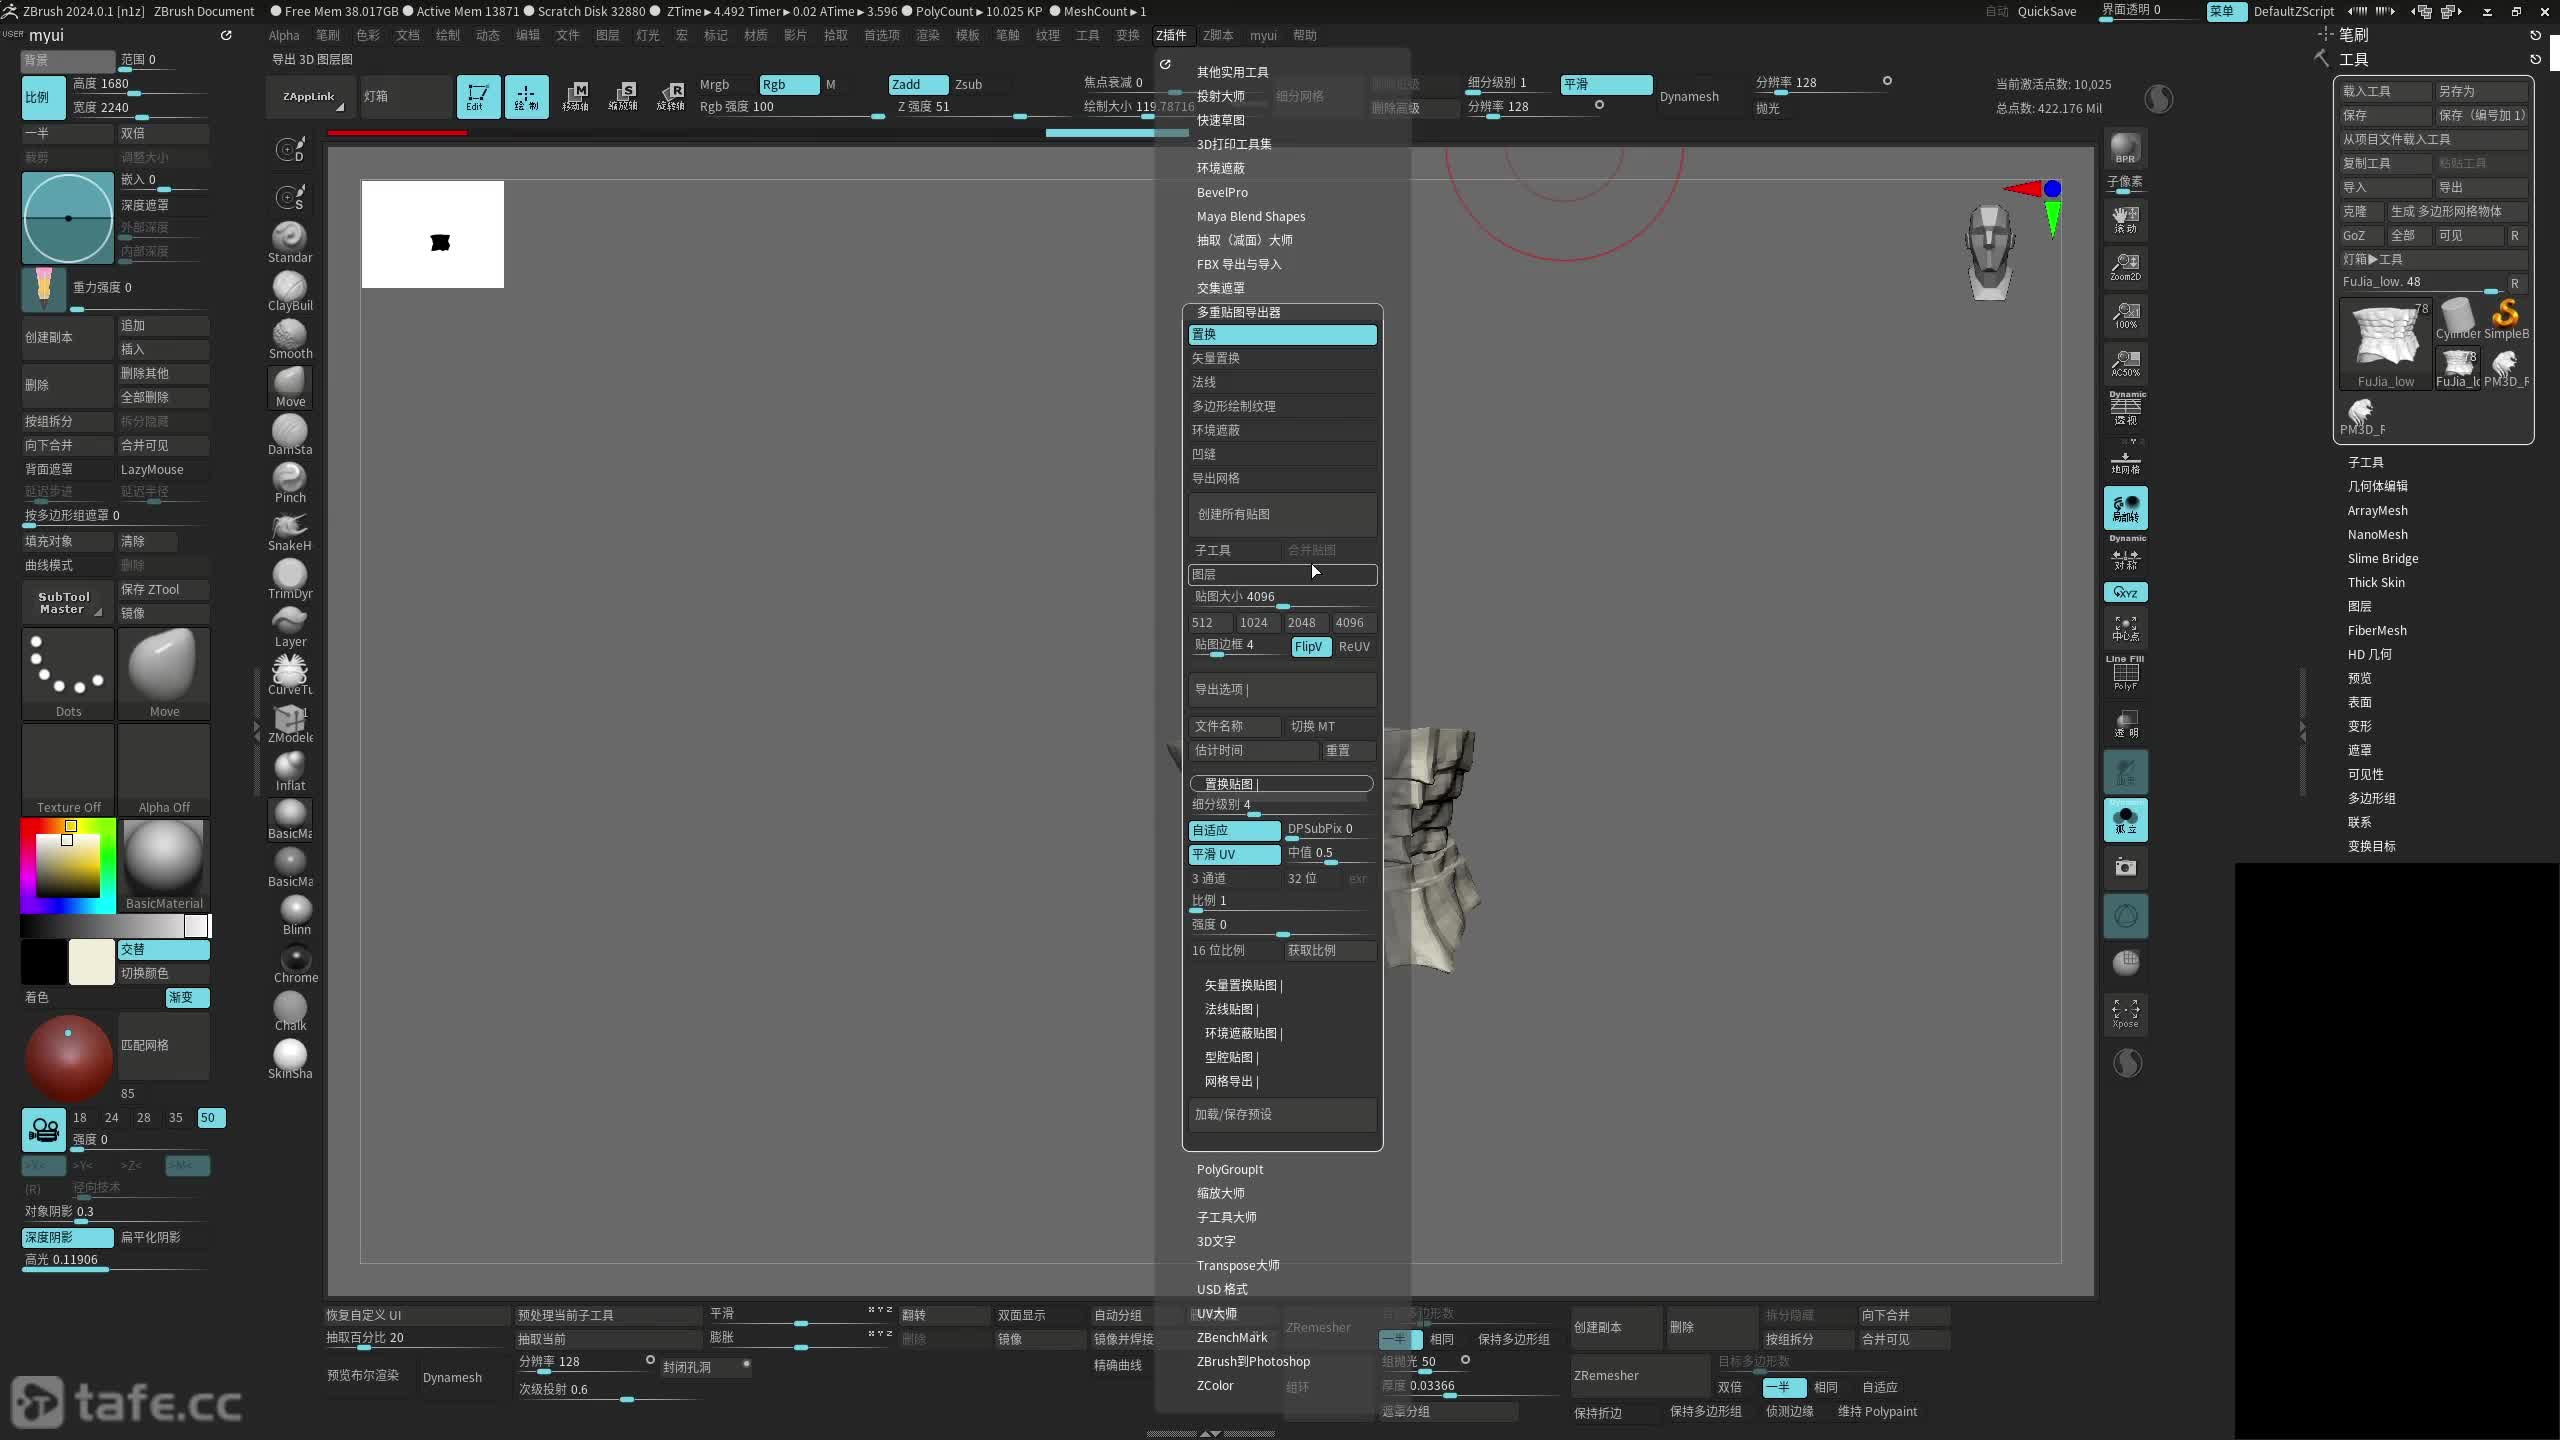The height and width of the screenshot is (1440, 2560).
Task: Toggle the FlipV option
Action: click(x=1309, y=647)
